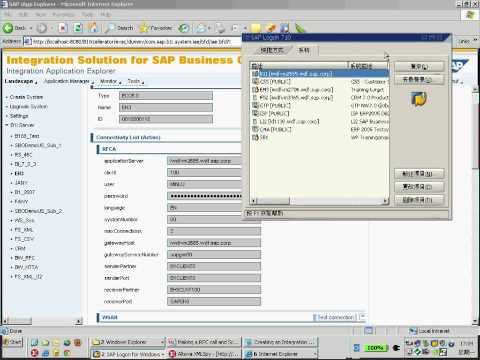Open Windows Explorer taskbar group

[128, 342]
